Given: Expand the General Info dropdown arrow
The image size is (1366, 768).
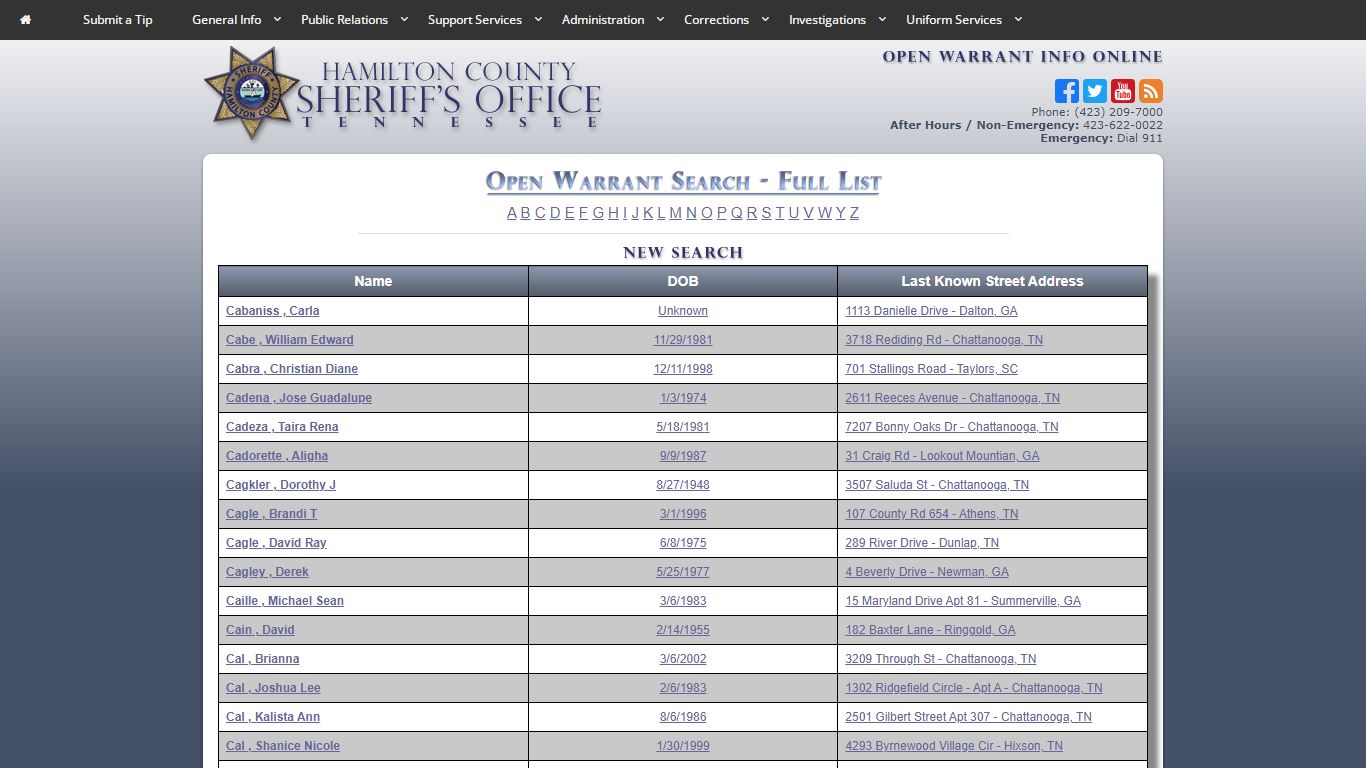Looking at the screenshot, I should coord(277,19).
